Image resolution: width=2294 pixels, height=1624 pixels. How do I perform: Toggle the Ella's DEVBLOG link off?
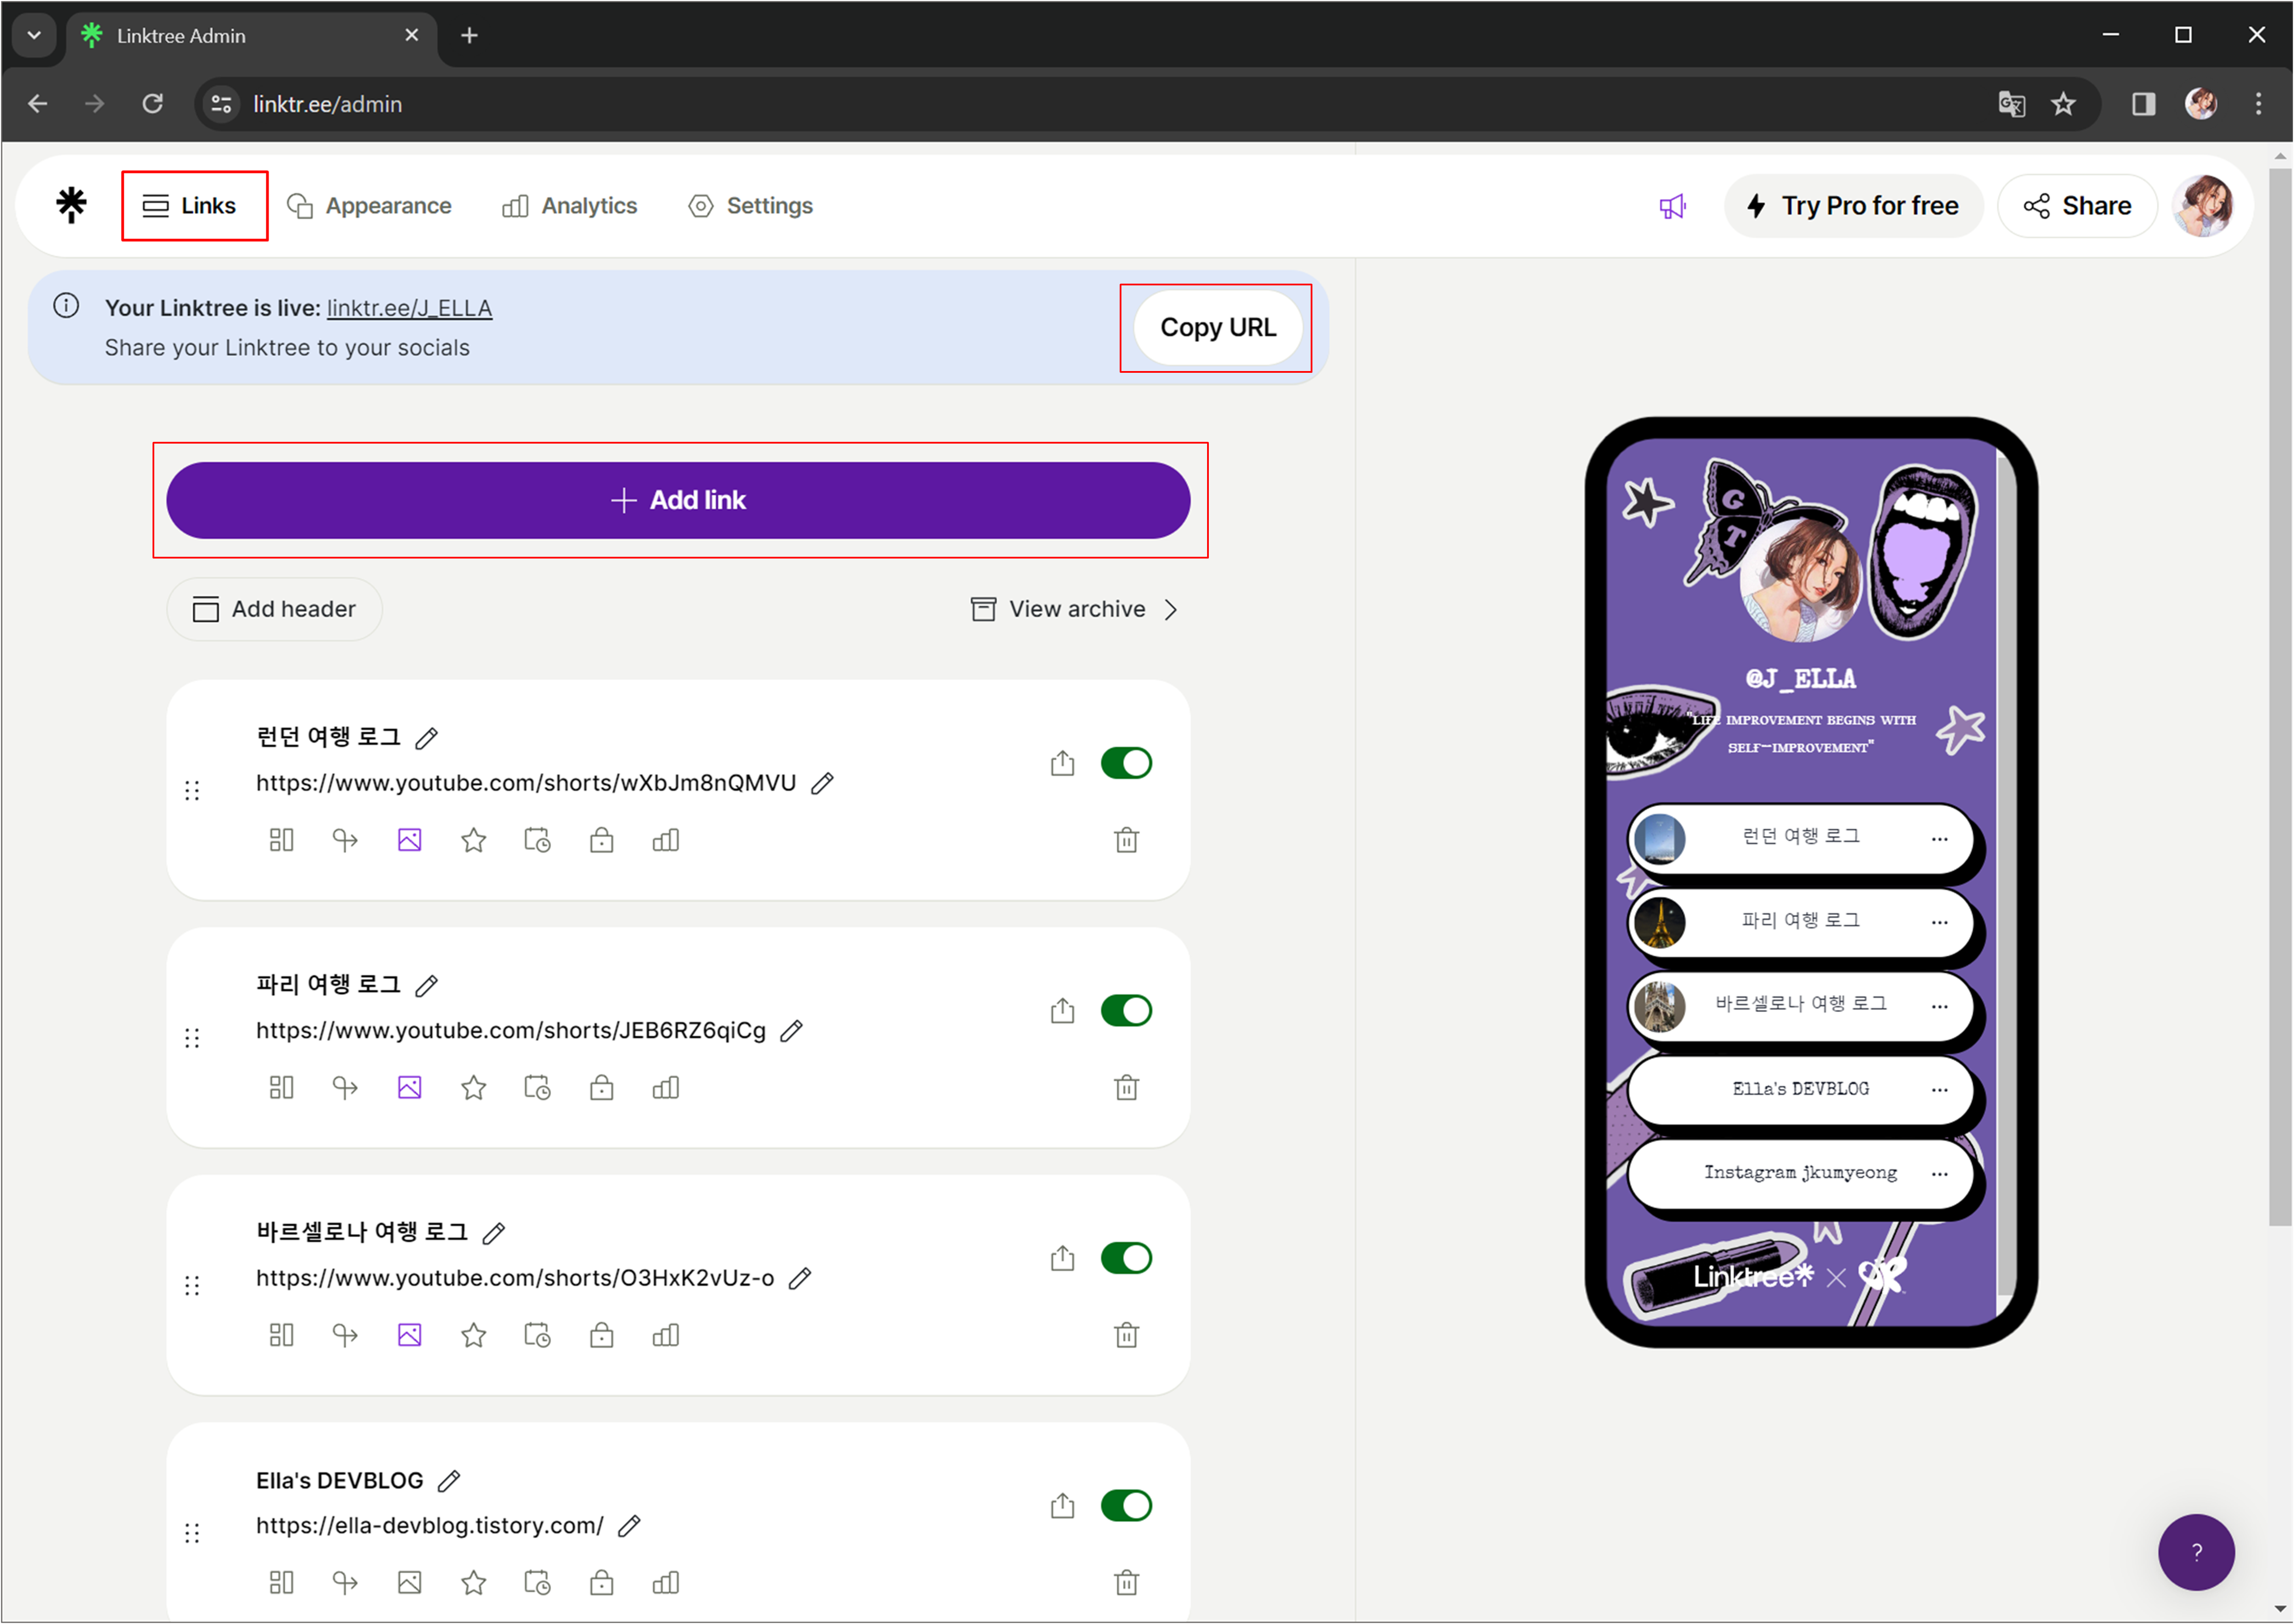tap(1126, 1505)
